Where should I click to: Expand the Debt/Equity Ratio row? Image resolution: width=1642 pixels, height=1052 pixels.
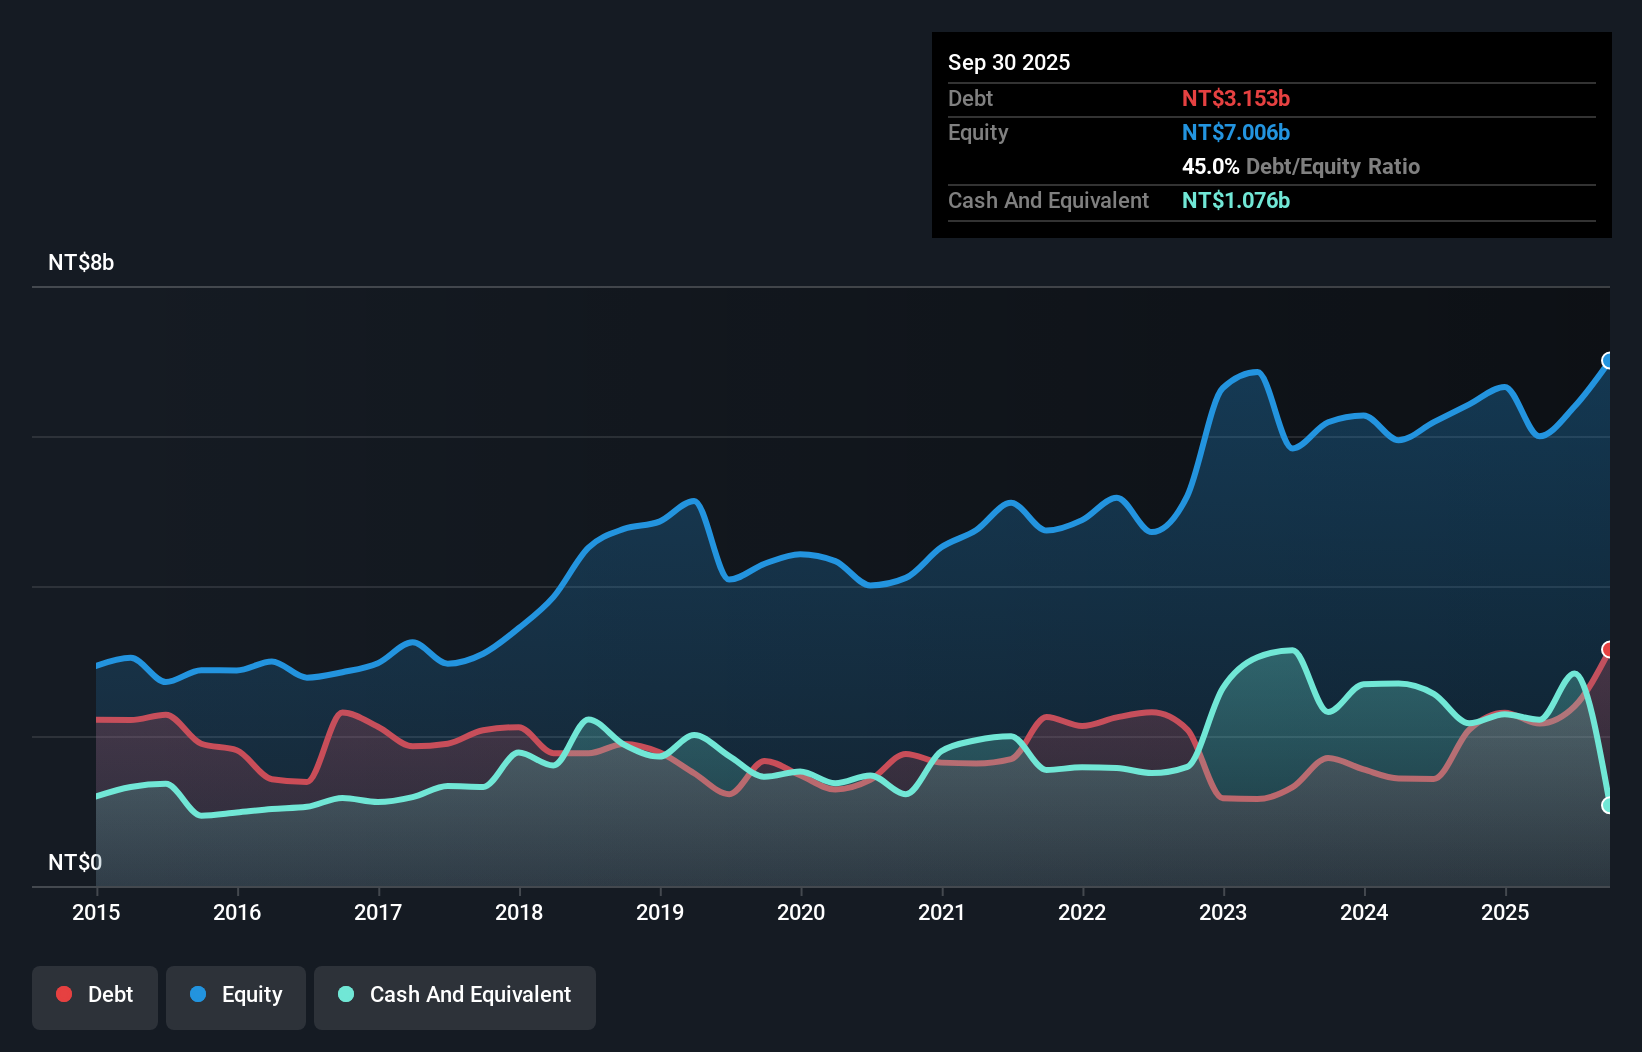[x=1301, y=166]
